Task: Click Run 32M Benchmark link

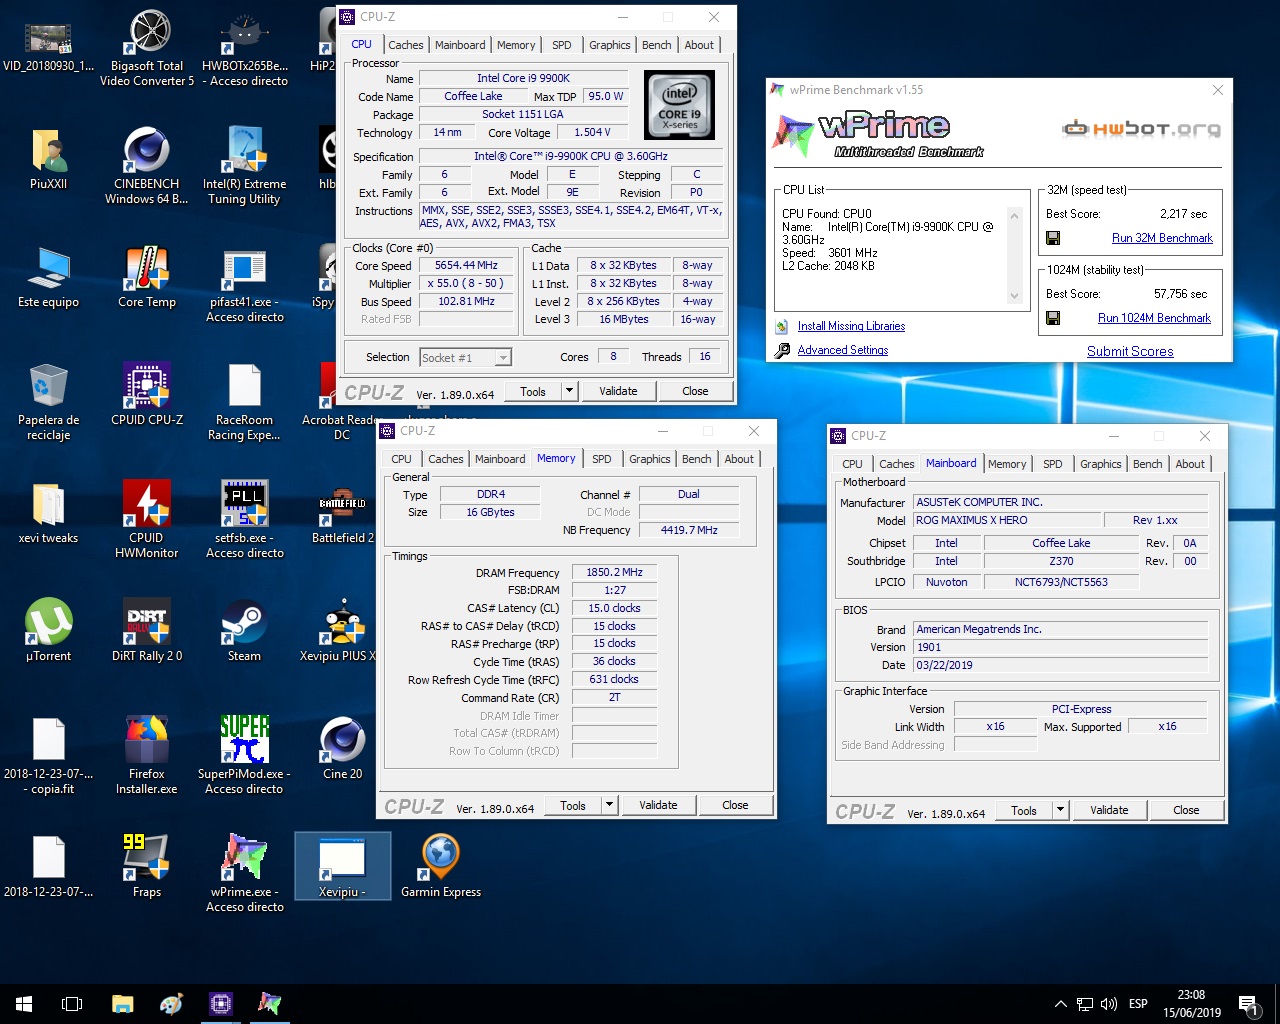Action: click(1162, 238)
